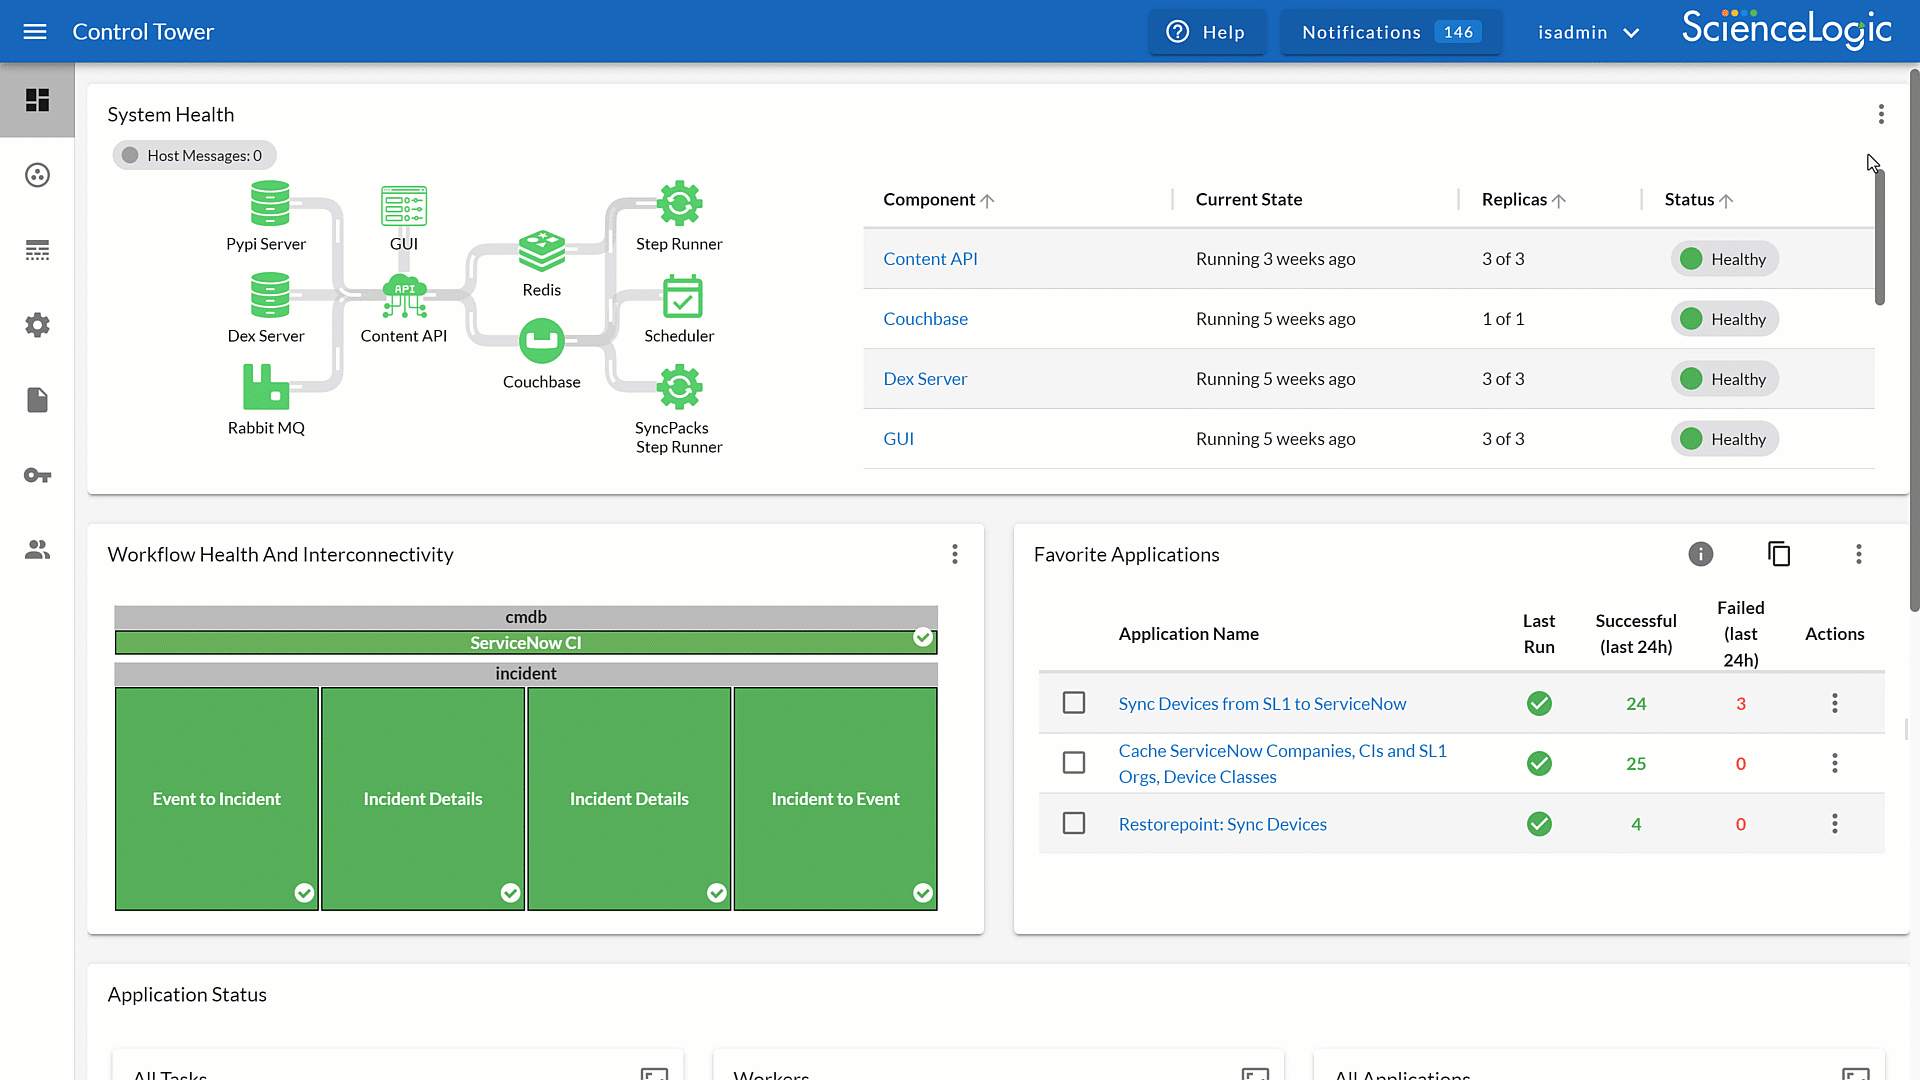Expand the All Applications panel icon
This screenshot has height=1080, width=1920.
1856,1074
